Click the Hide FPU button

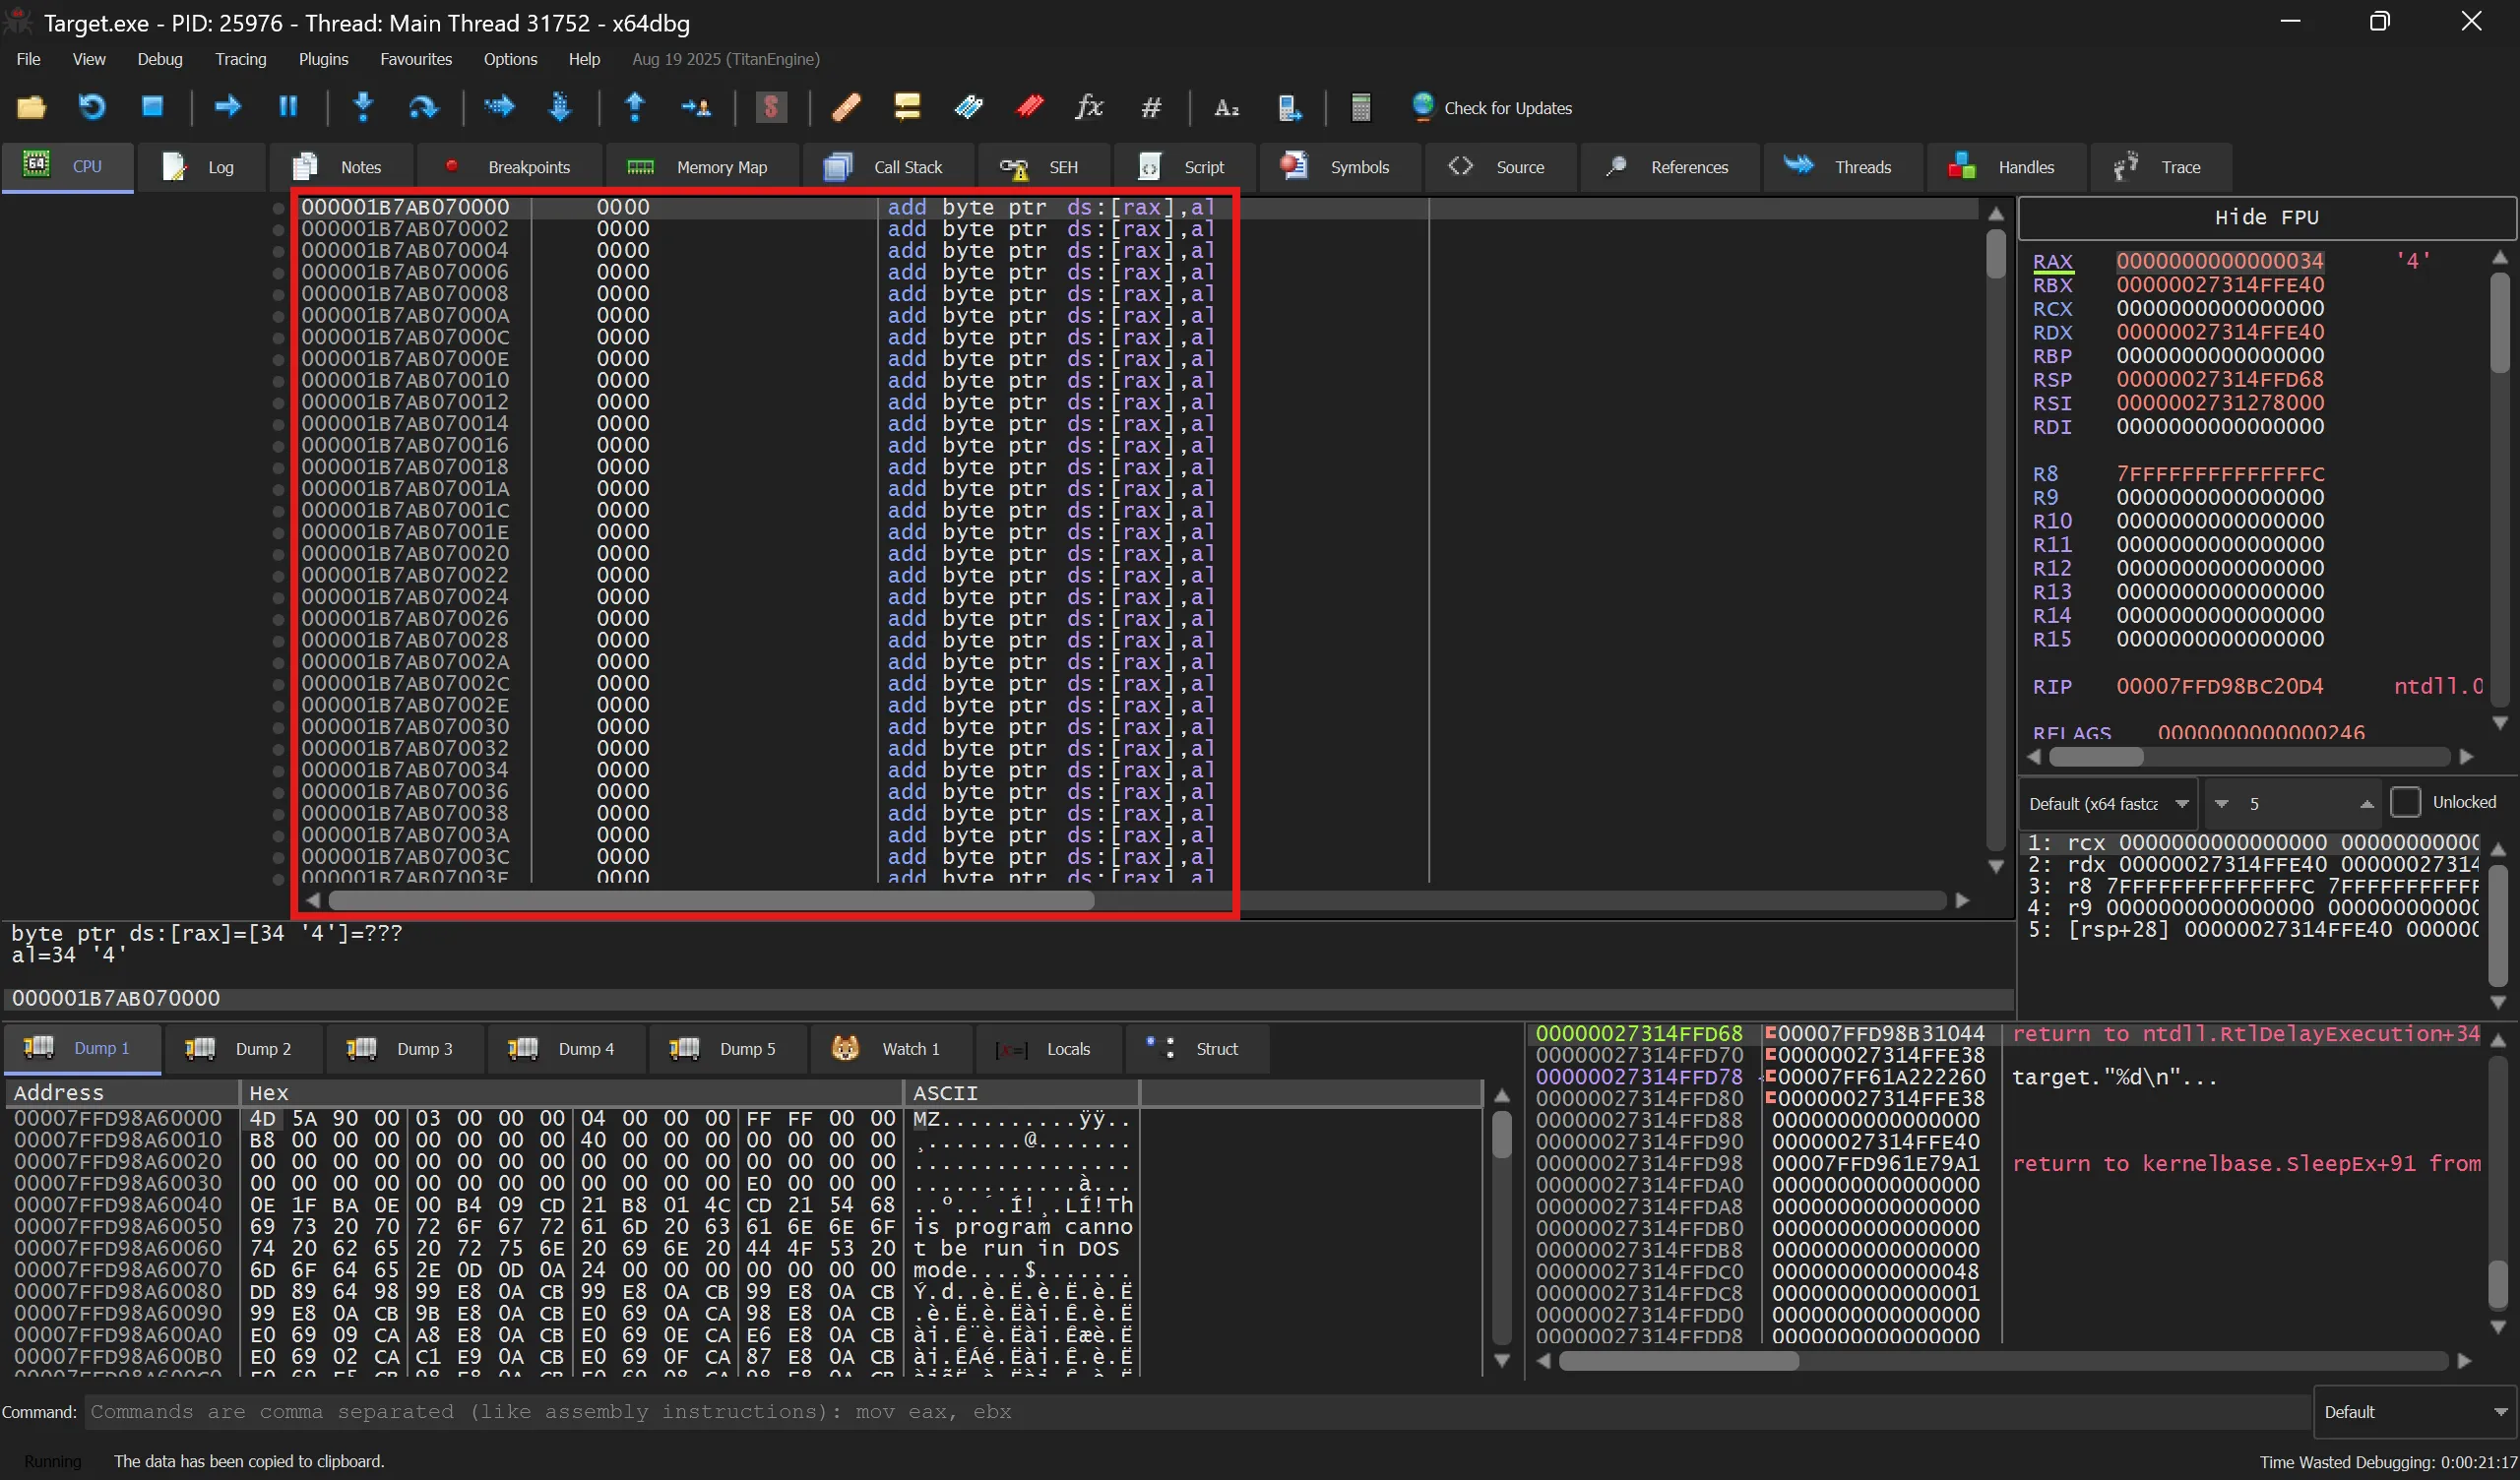[x=2266, y=218]
